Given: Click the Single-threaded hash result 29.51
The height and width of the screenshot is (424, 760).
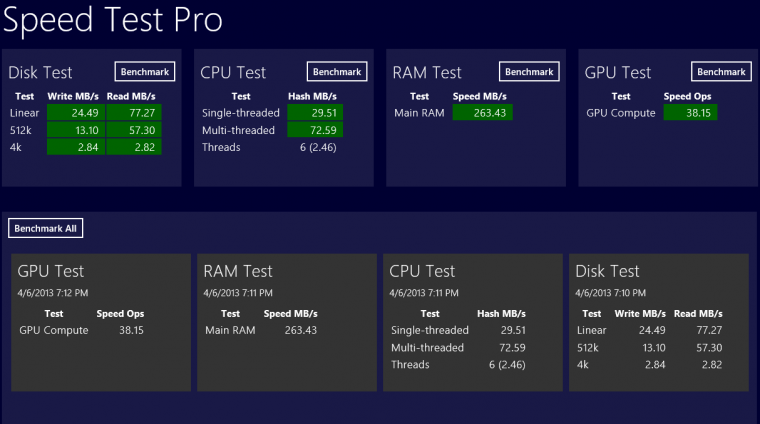Looking at the screenshot, I should (x=315, y=113).
